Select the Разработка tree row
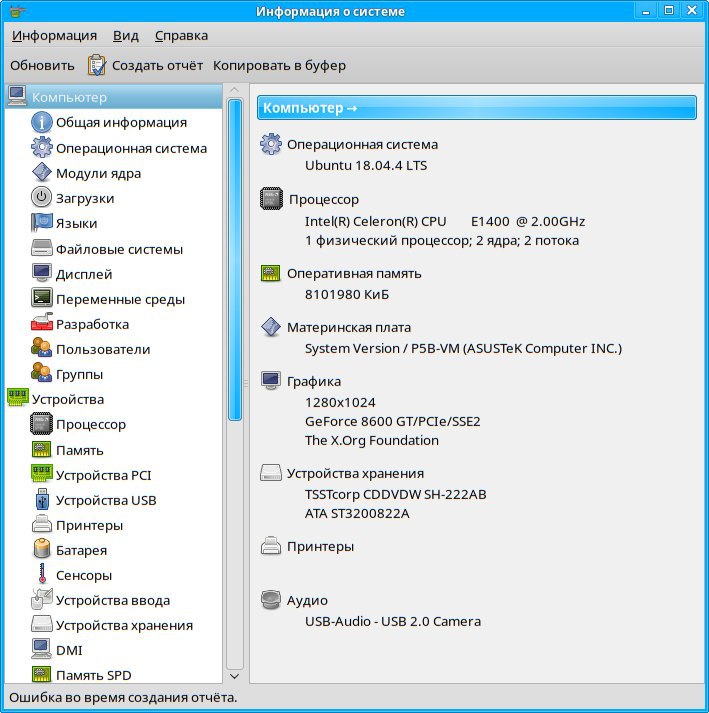Viewport: 709px width, 713px height. 114,323
